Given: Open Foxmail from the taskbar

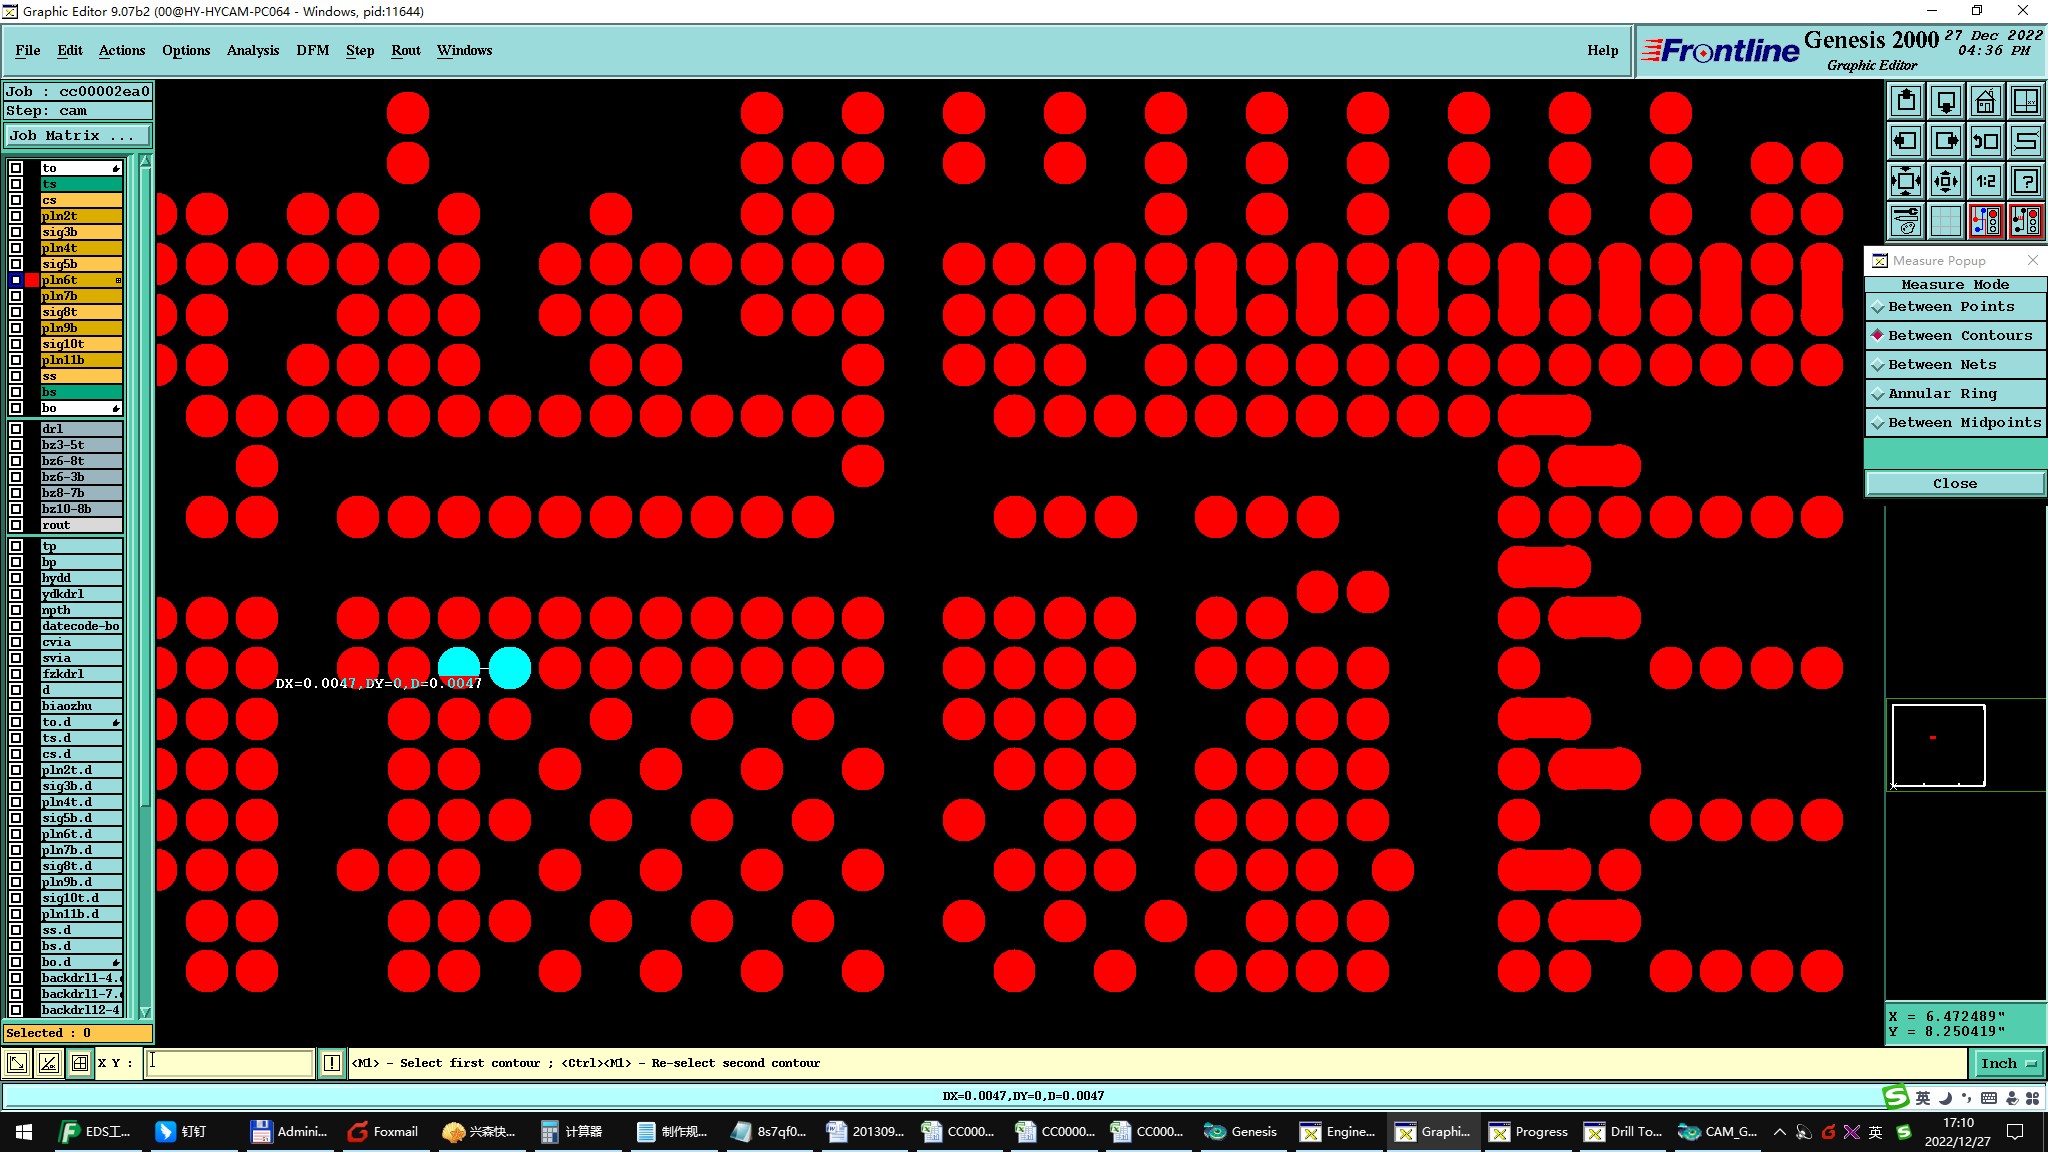Looking at the screenshot, I should pos(383,1131).
